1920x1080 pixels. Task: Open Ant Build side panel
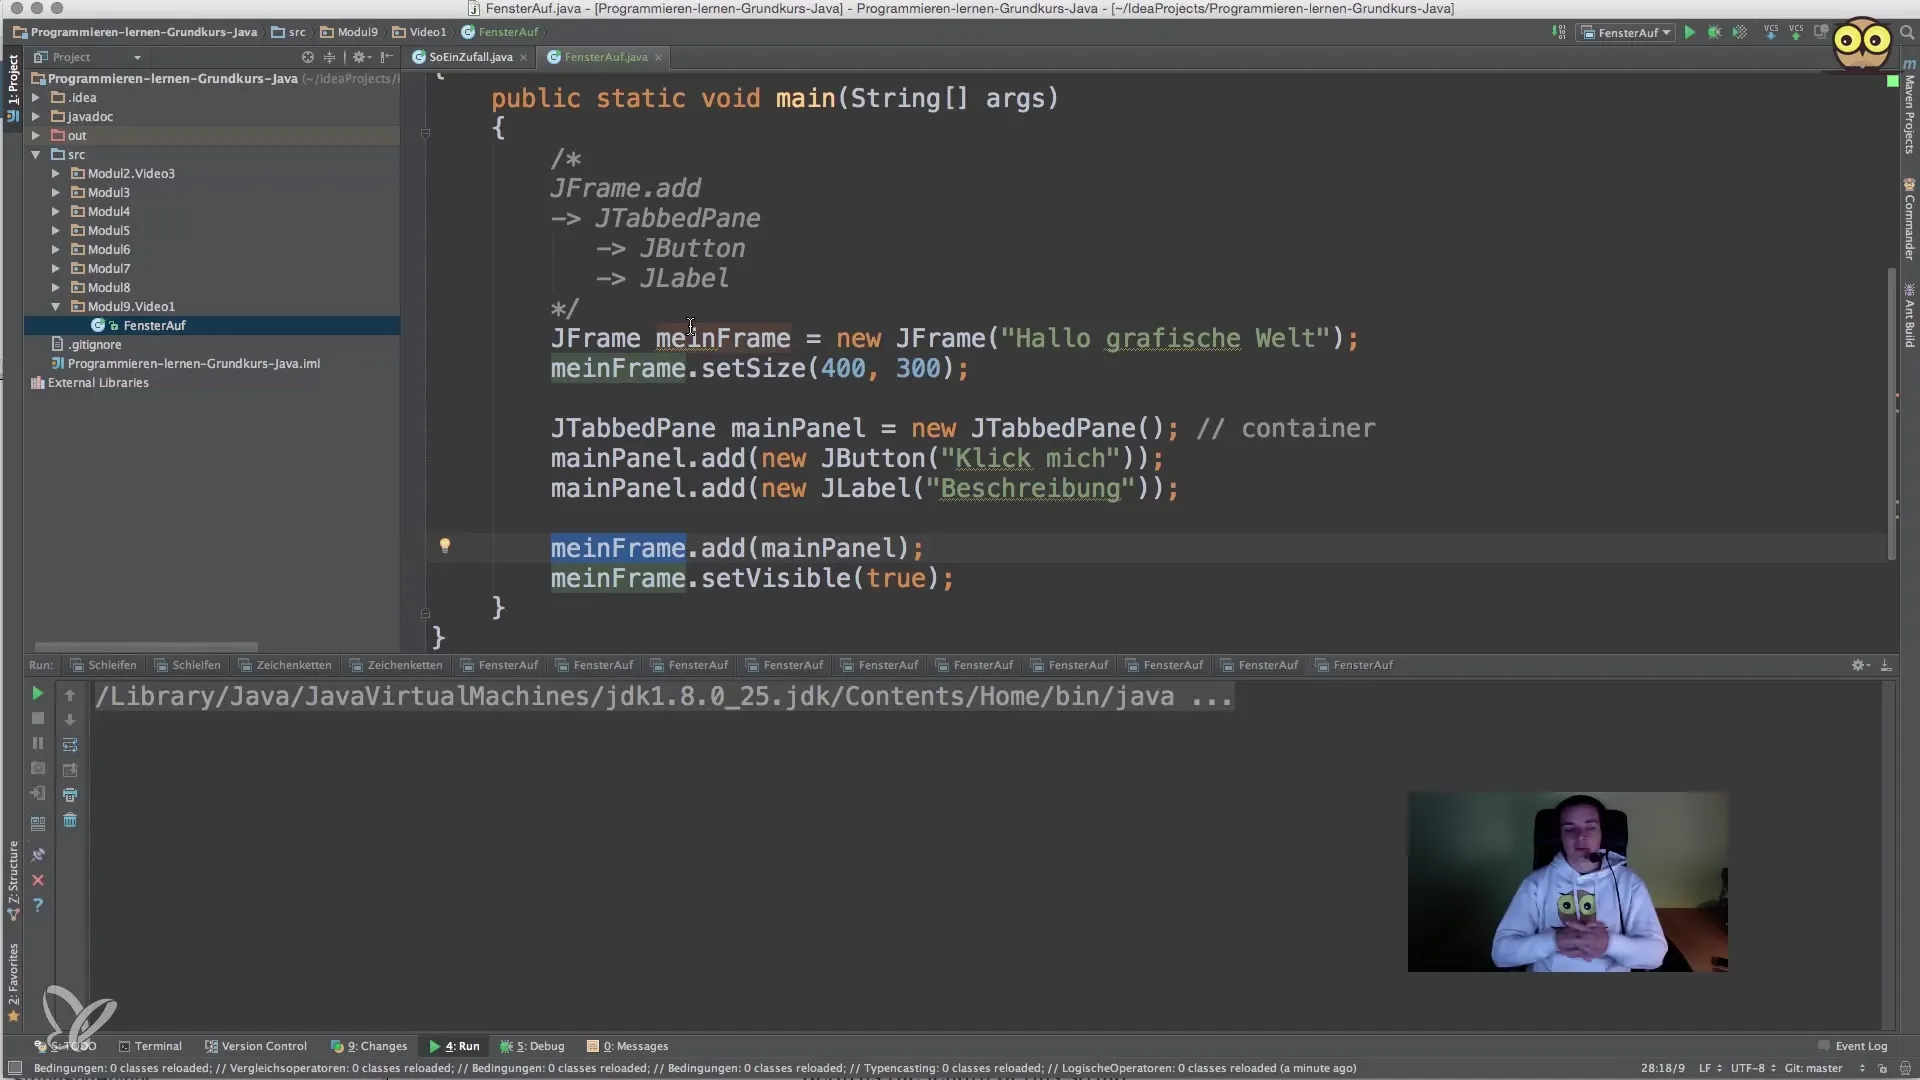[1909, 316]
